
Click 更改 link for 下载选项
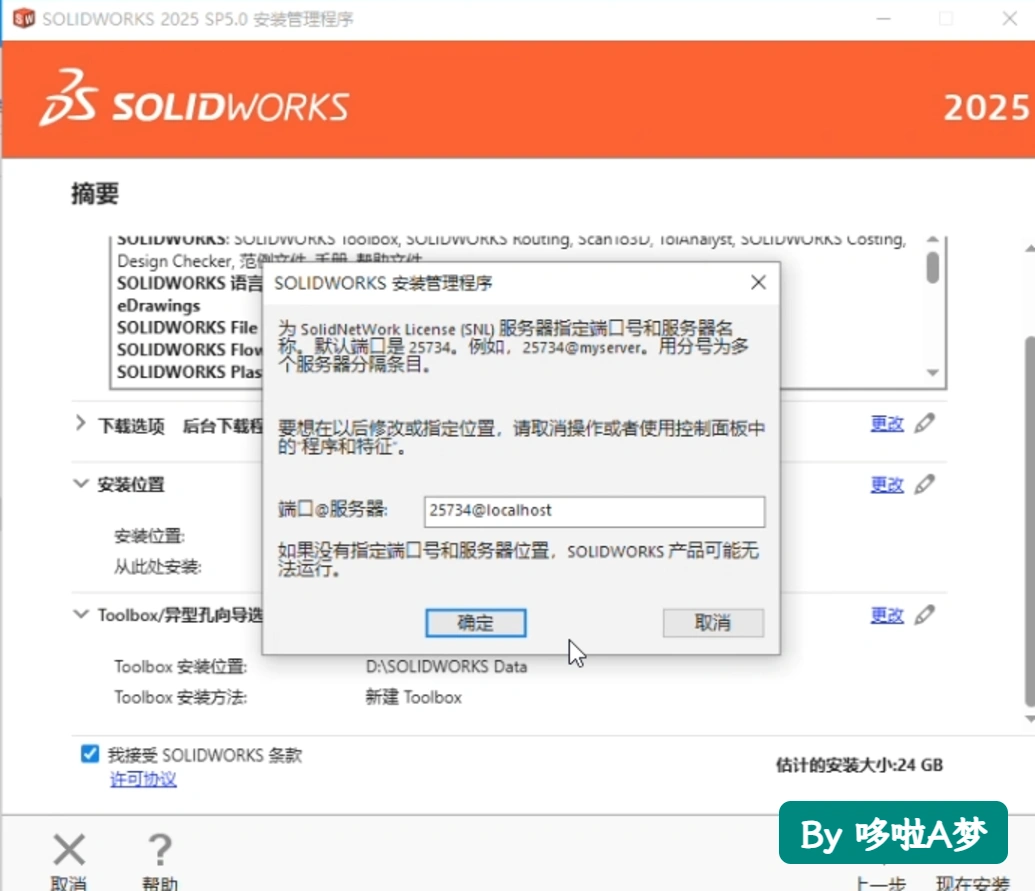[x=887, y=424]
